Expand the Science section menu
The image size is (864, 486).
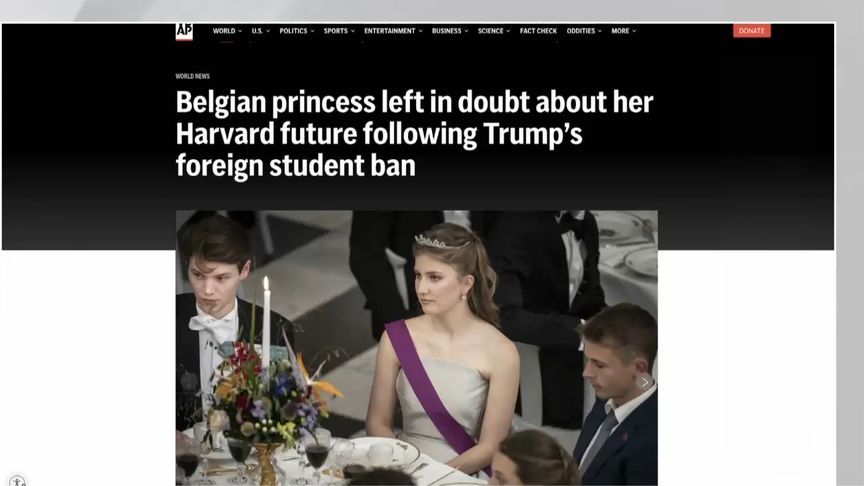[494, 31]
